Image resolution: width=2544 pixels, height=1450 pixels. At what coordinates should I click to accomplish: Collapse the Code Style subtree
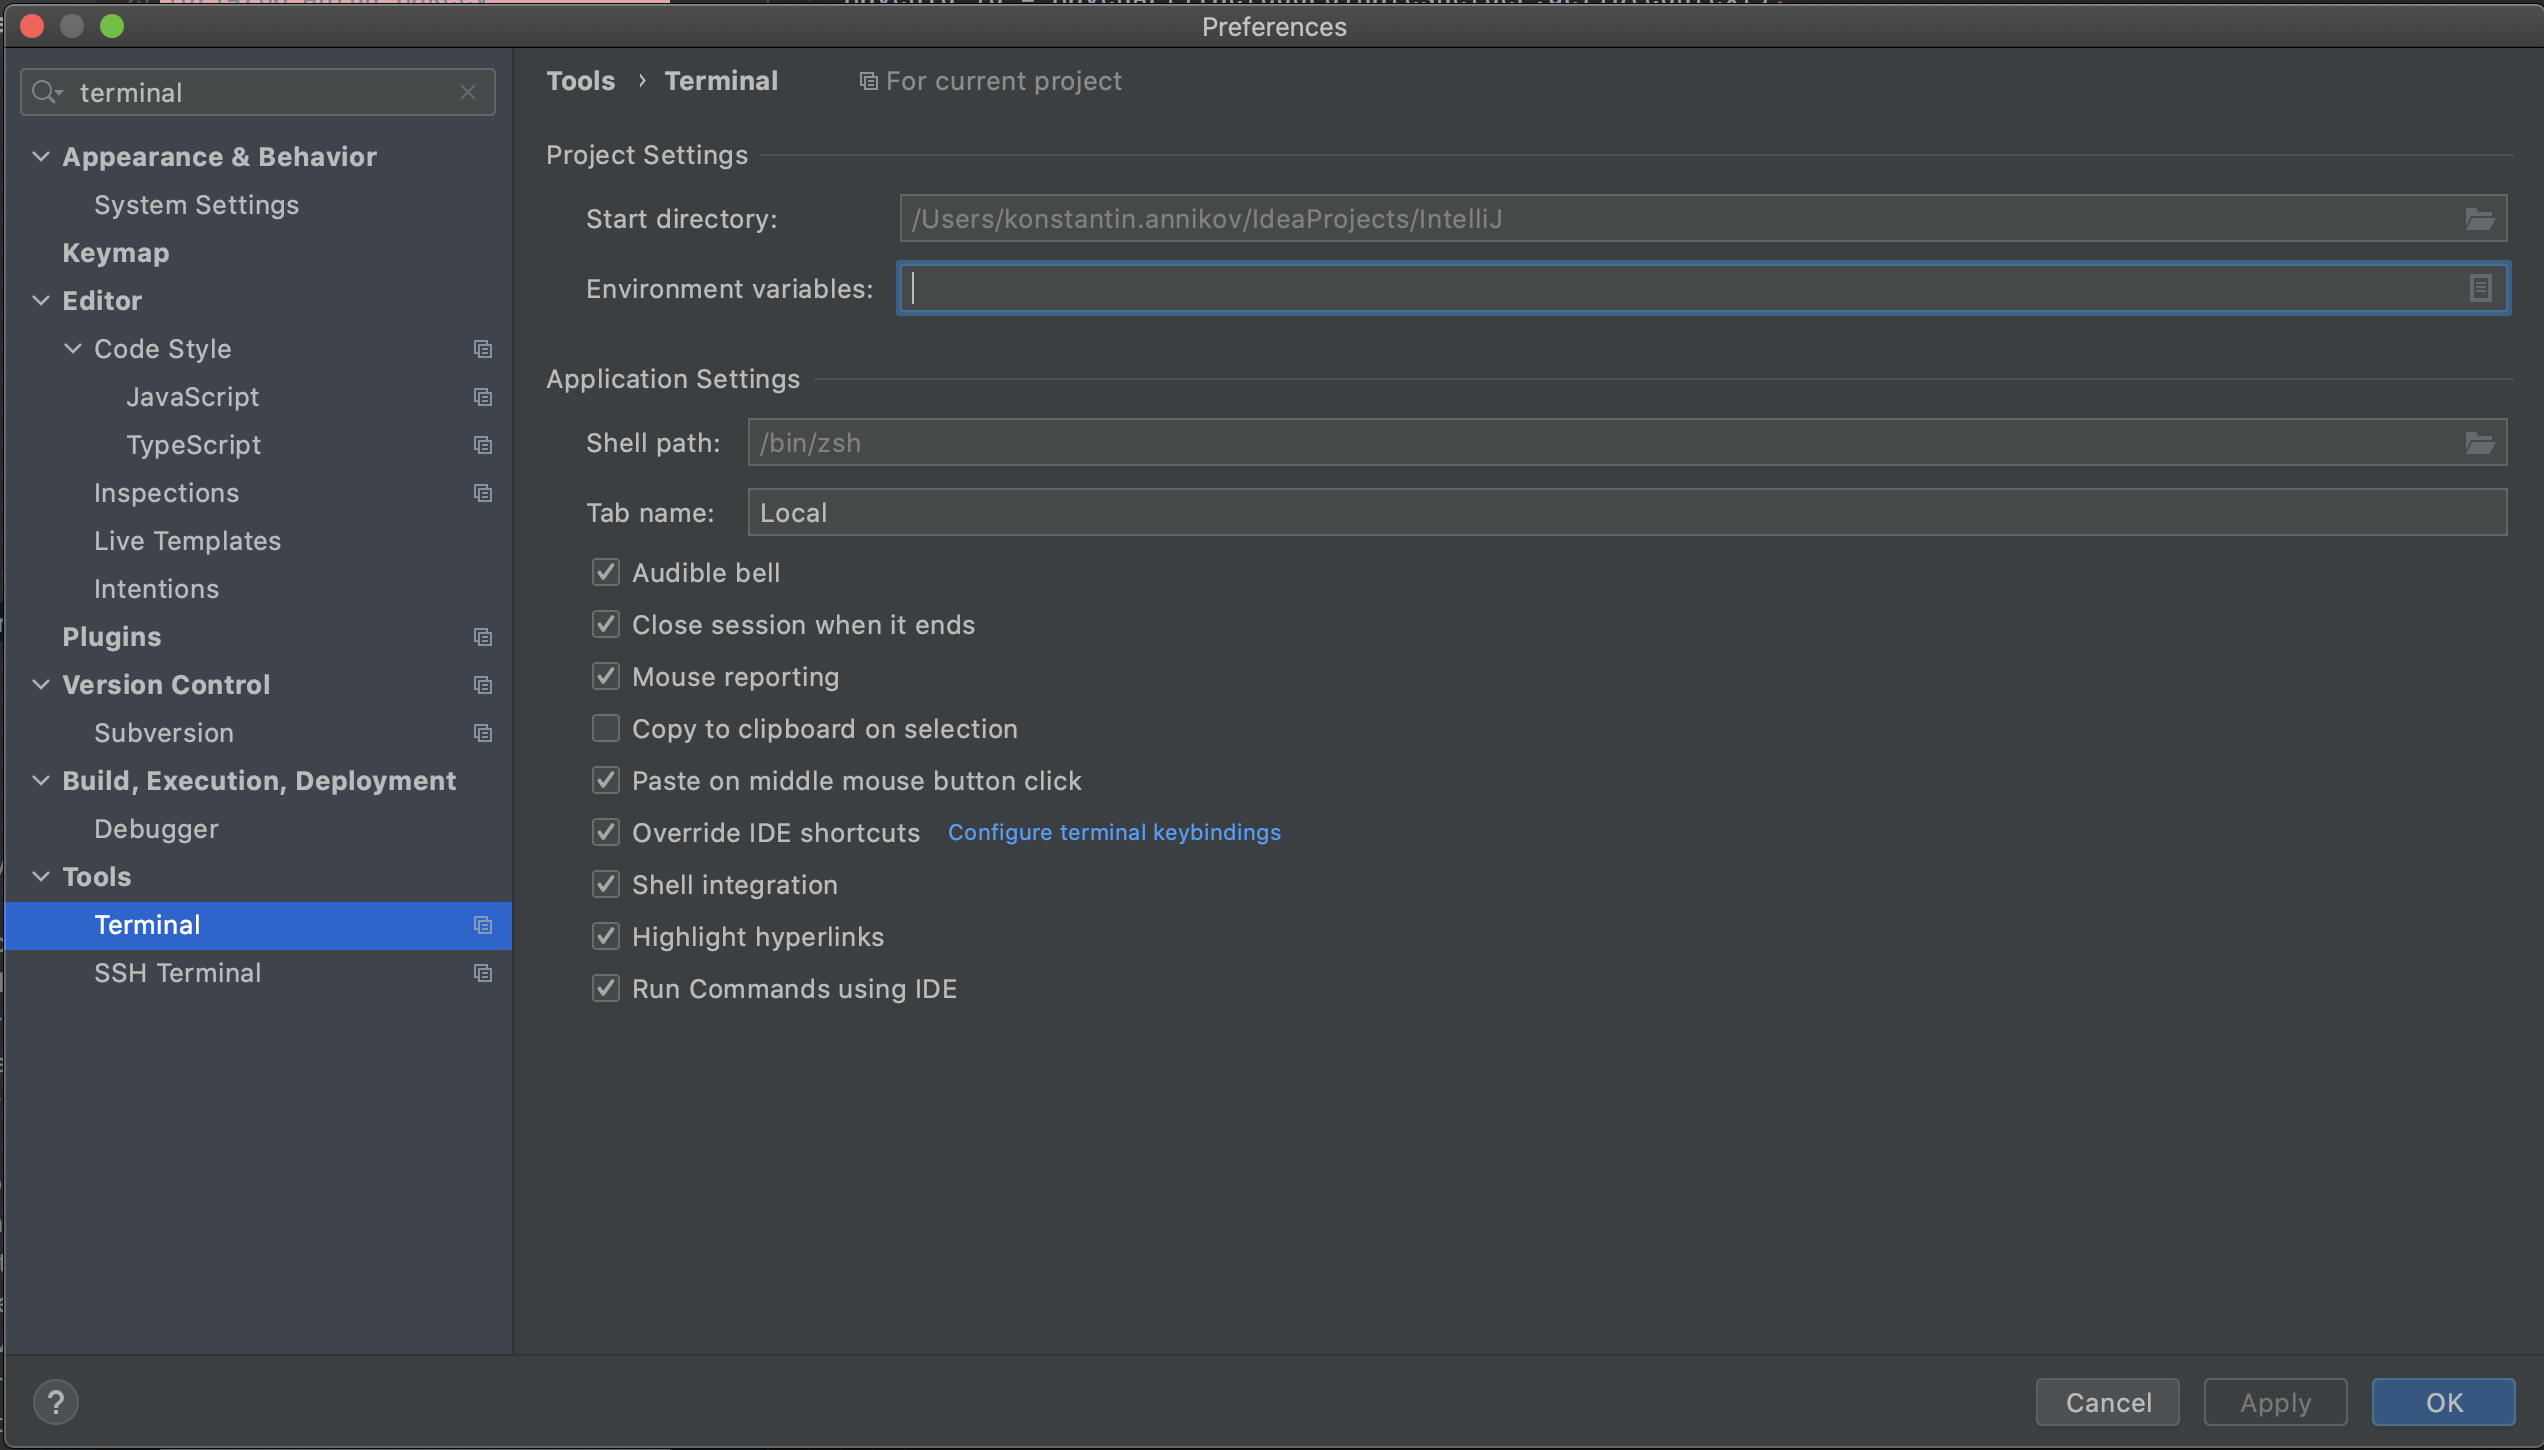click(73, 348)
